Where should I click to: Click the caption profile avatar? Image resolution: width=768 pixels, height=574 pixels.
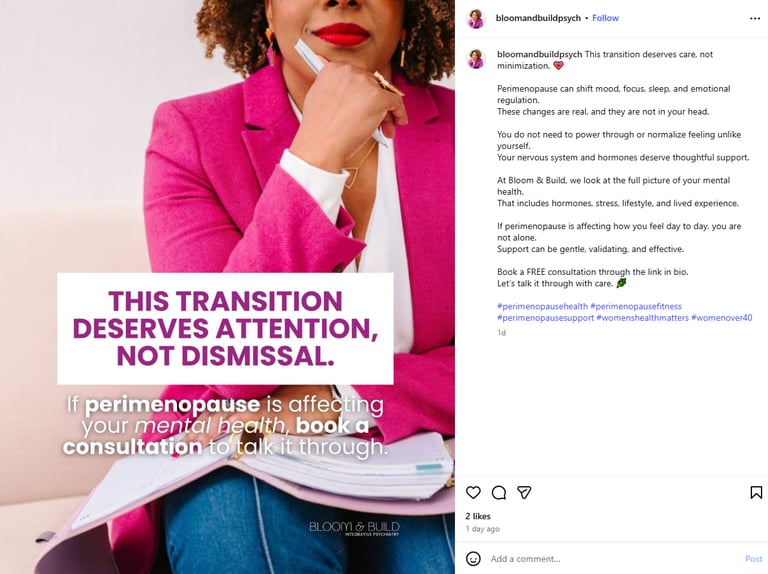click(x=476, y=59)
